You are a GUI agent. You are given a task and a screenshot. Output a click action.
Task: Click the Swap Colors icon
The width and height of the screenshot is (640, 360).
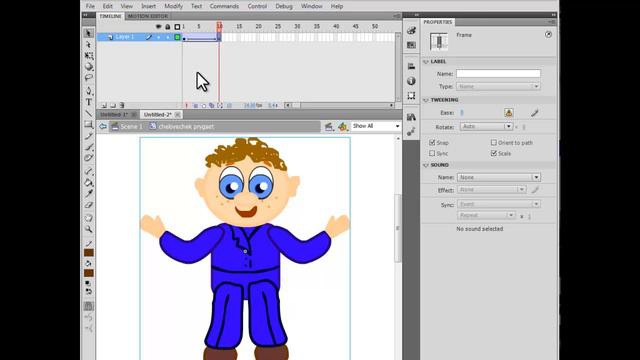click(x=88, y=291)
